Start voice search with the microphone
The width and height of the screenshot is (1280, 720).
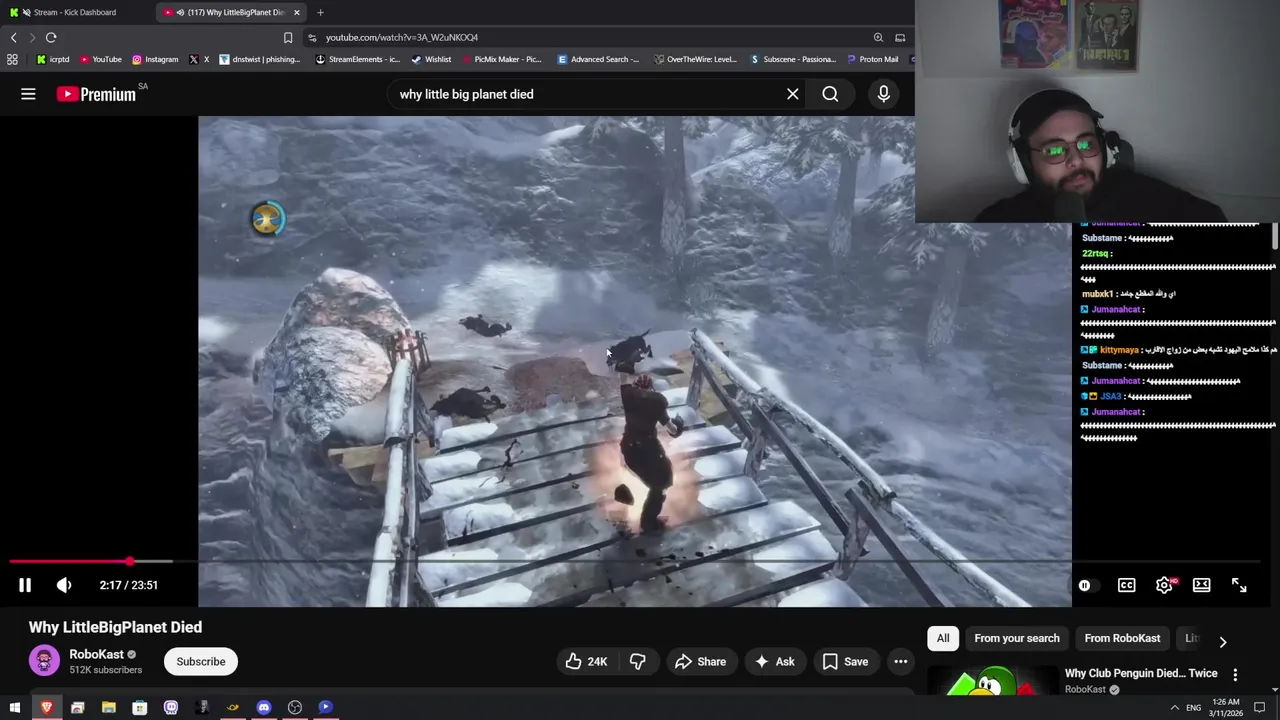pos(883,94)
